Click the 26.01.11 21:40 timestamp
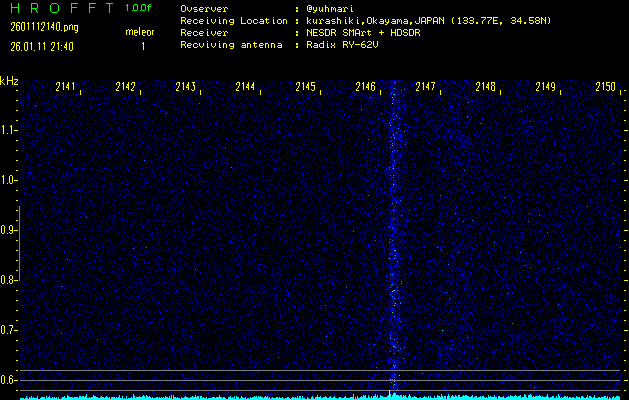Screen dimensions: 629x400 pyautogui.click(x=41, y=46)
